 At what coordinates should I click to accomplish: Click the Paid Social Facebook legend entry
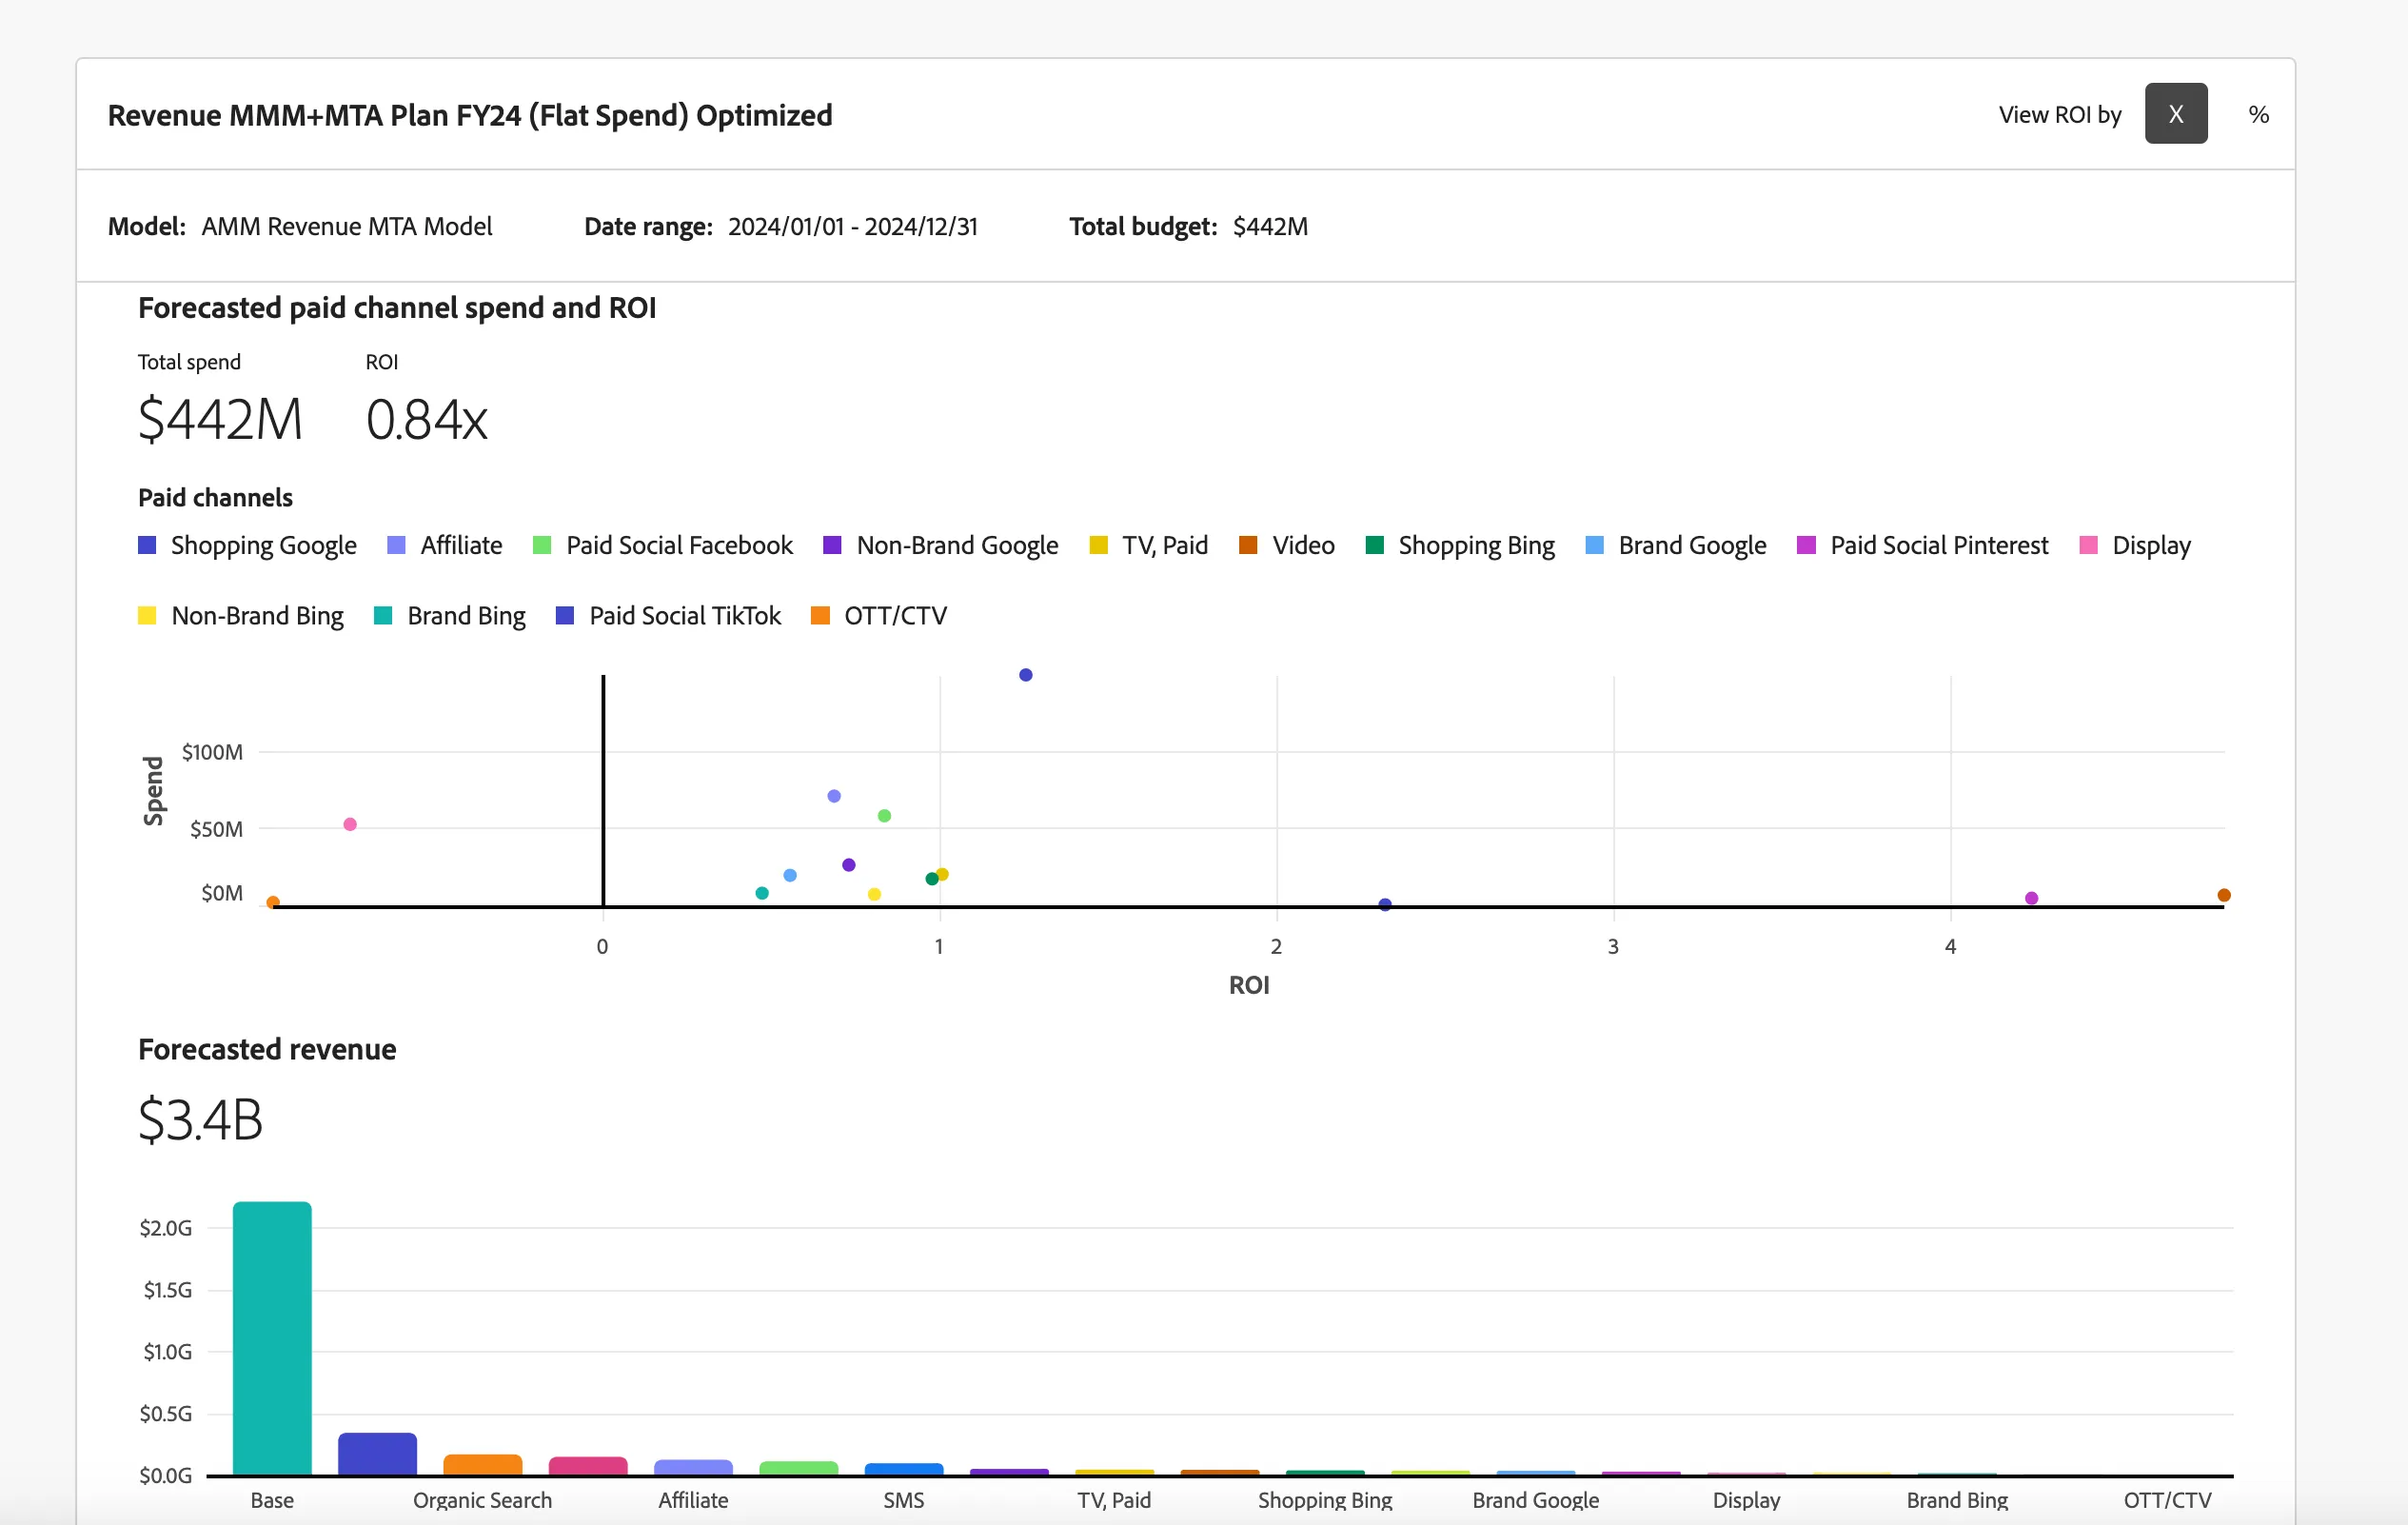[662, 545]
